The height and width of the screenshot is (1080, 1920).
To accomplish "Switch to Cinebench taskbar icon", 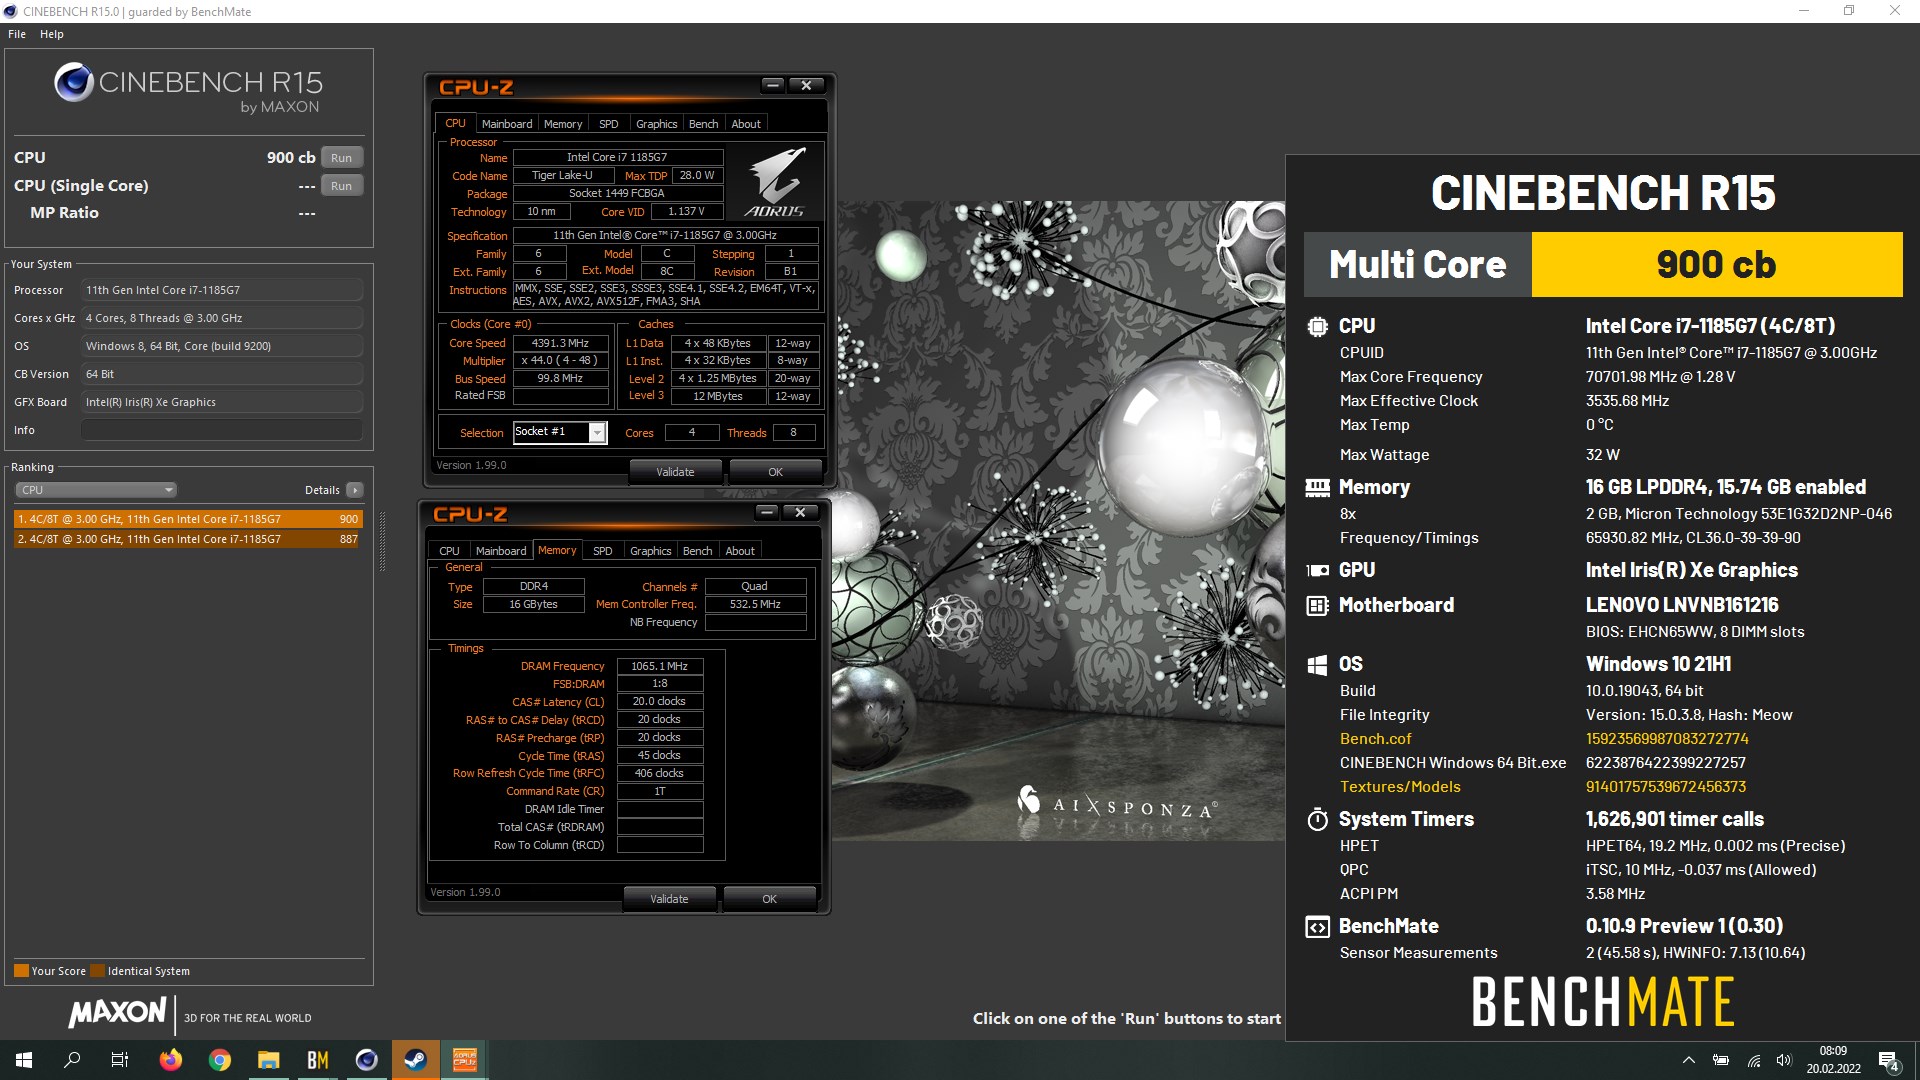I will point(367,1060).
